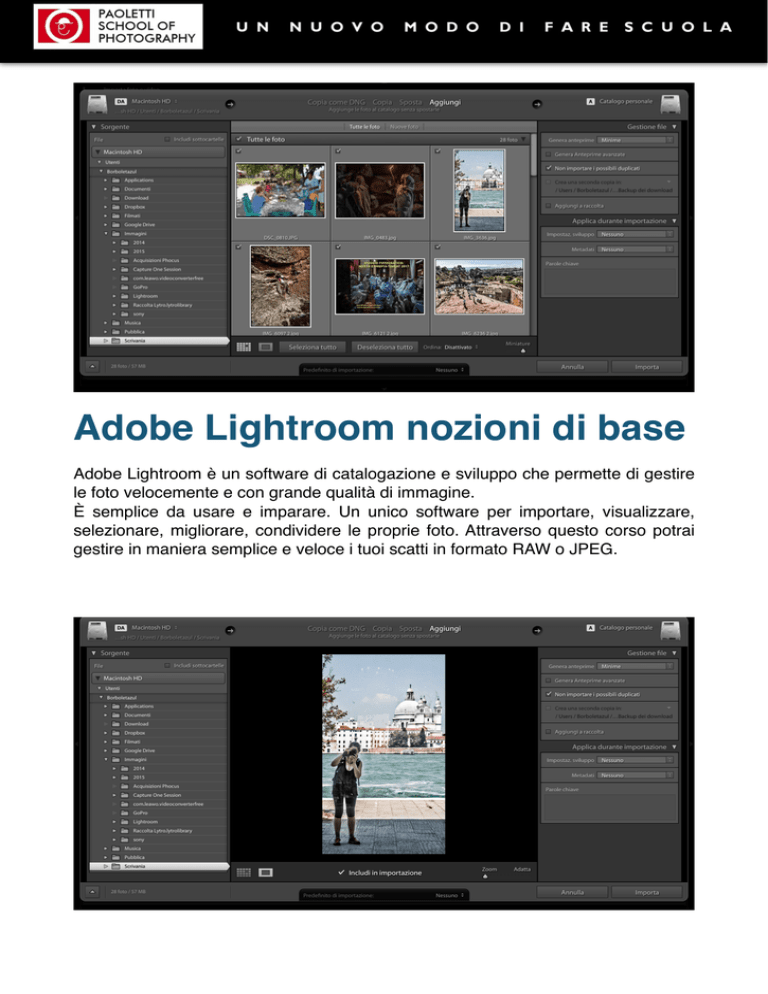
Task: Collapse the 'Gestione file' panel in the top dialog
Action: point(674,127)
